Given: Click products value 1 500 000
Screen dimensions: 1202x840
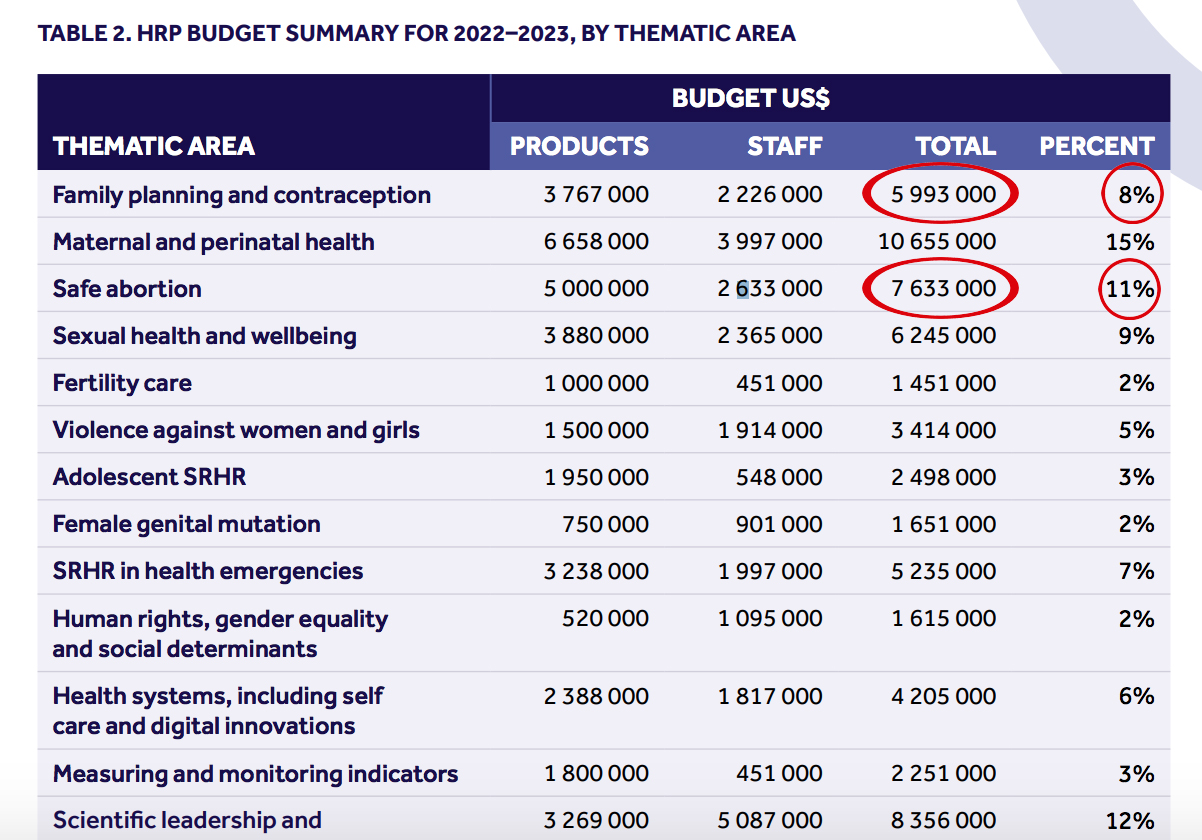Looking at the screenshot, I should tap(596, 430).
